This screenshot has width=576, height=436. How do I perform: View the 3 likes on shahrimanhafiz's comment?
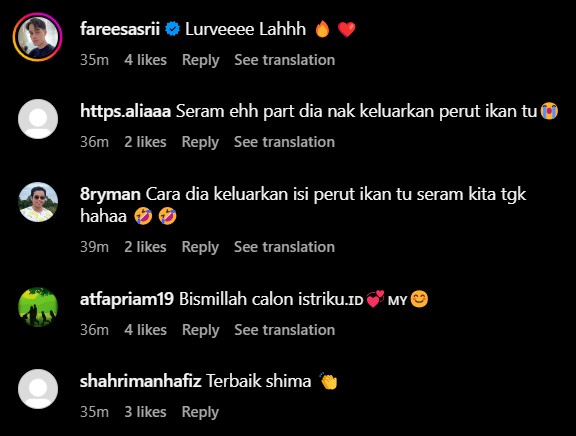(x=145, y=412)
